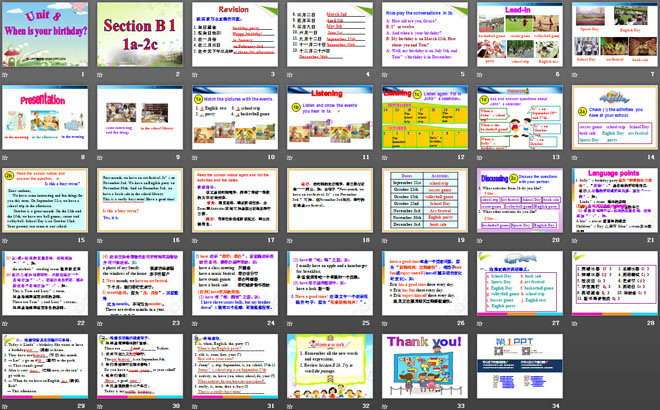
Task: Select slide 22 with grammar notes
Action: 45,283
